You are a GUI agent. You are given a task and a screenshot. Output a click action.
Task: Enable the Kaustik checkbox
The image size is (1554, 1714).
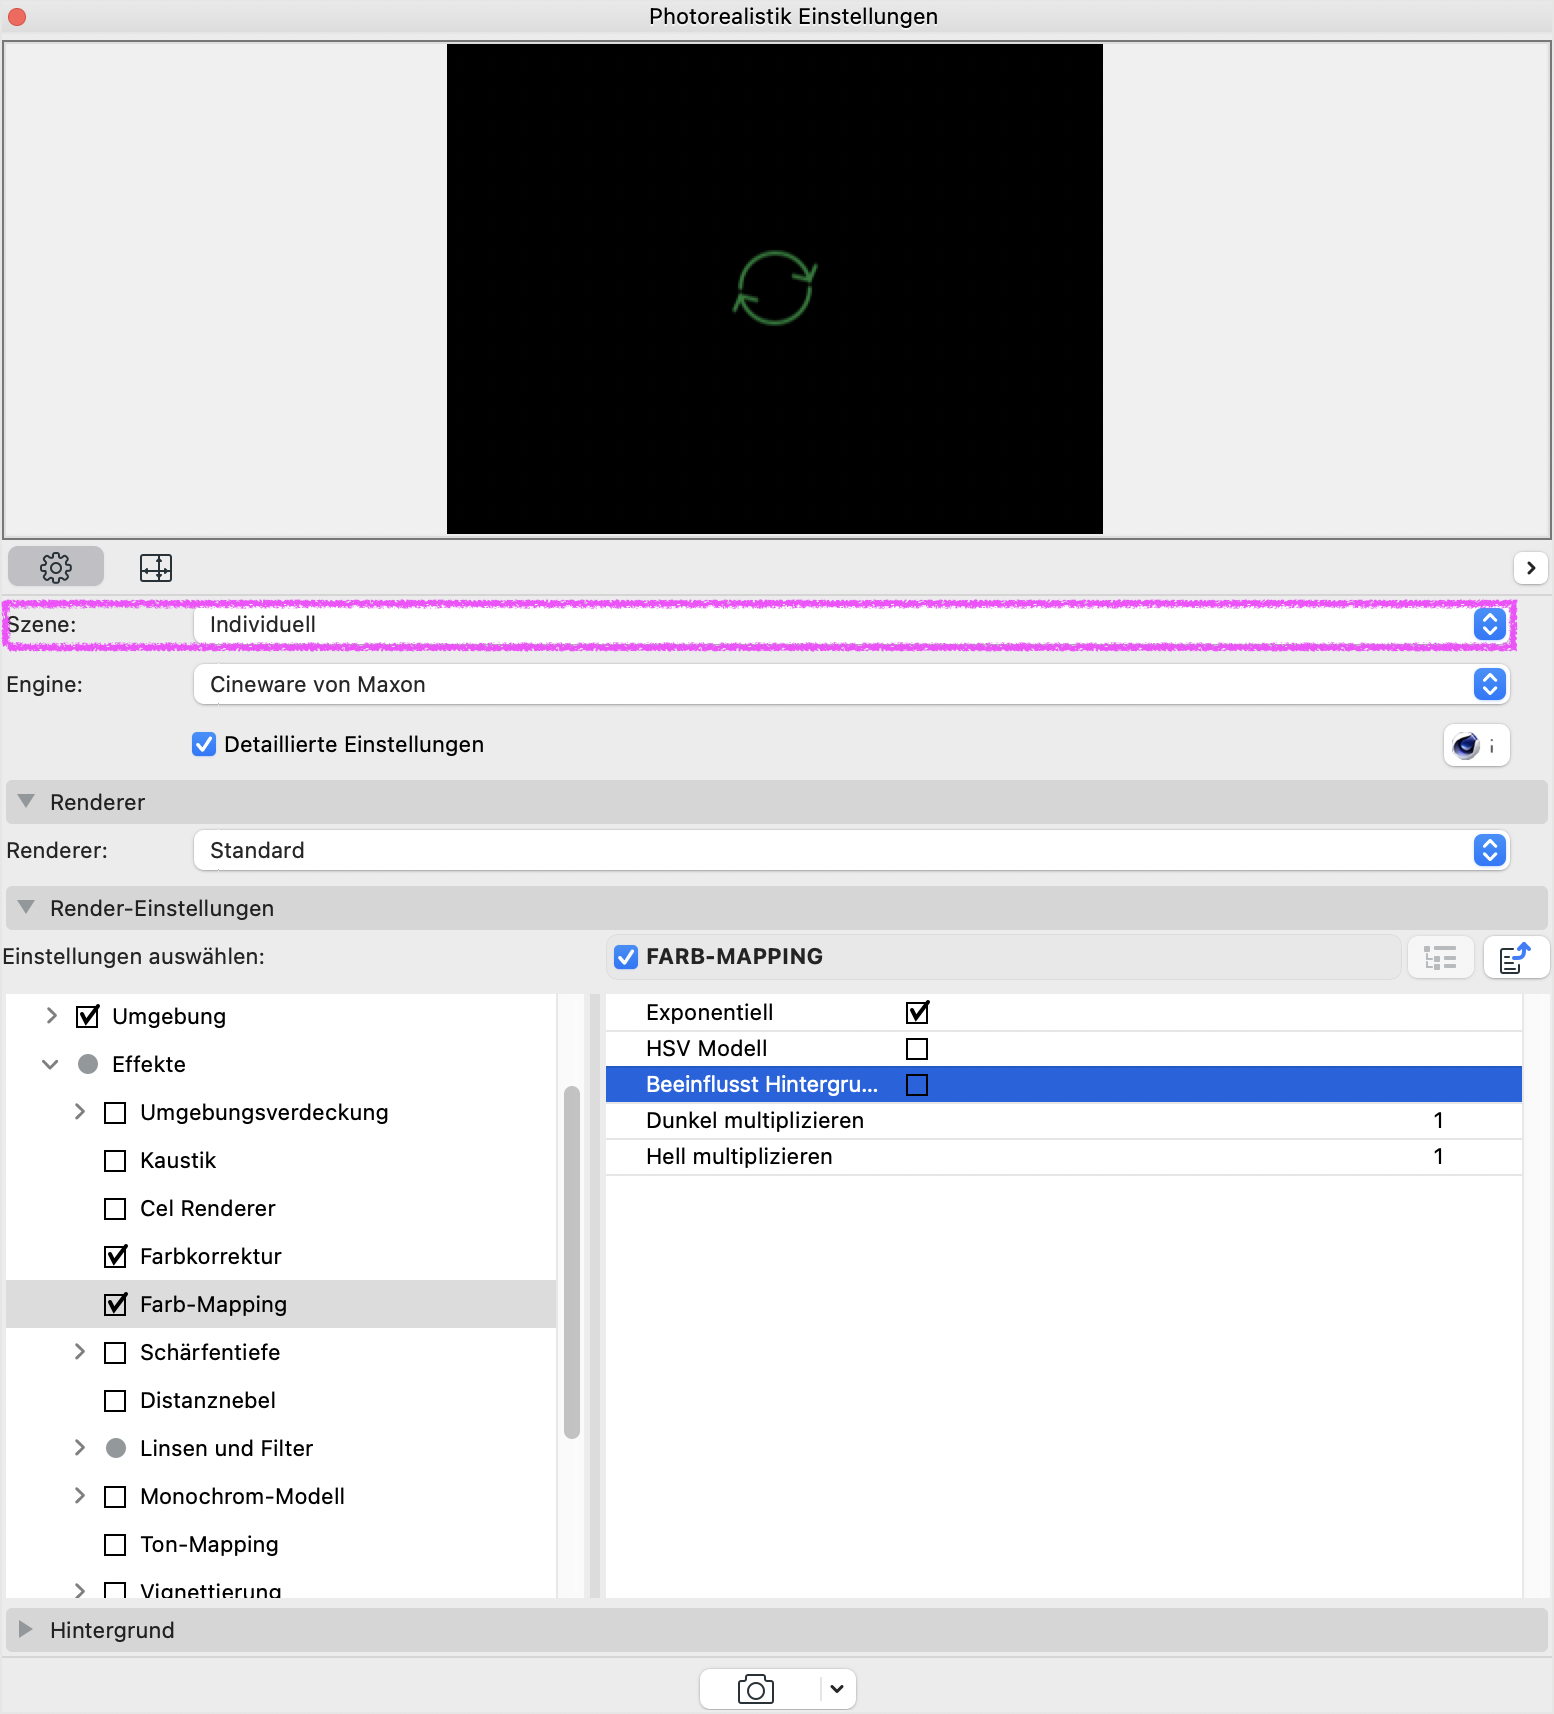point(116,1161)
